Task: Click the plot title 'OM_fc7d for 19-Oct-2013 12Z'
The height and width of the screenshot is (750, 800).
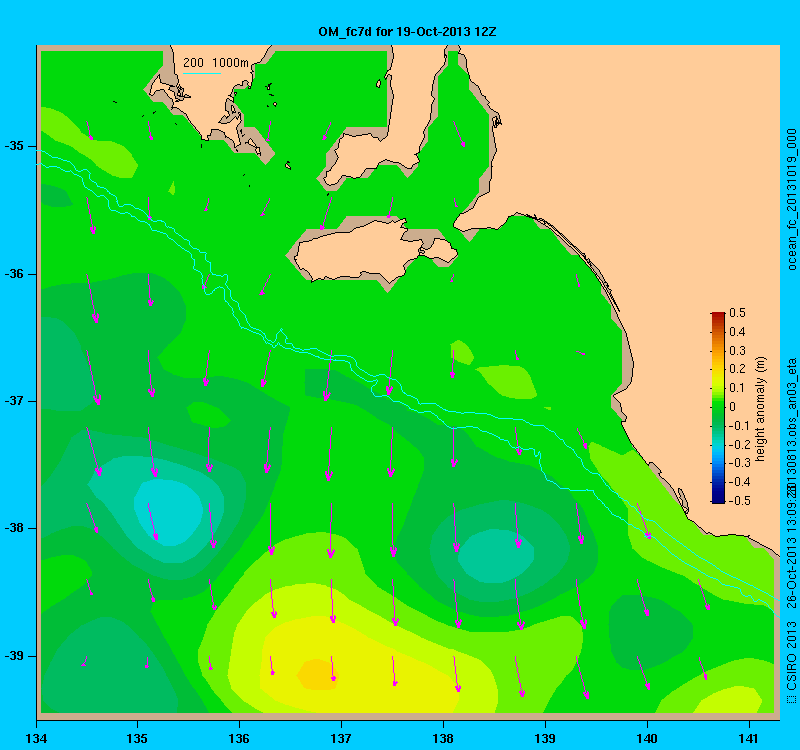Action: pos(407,32)
